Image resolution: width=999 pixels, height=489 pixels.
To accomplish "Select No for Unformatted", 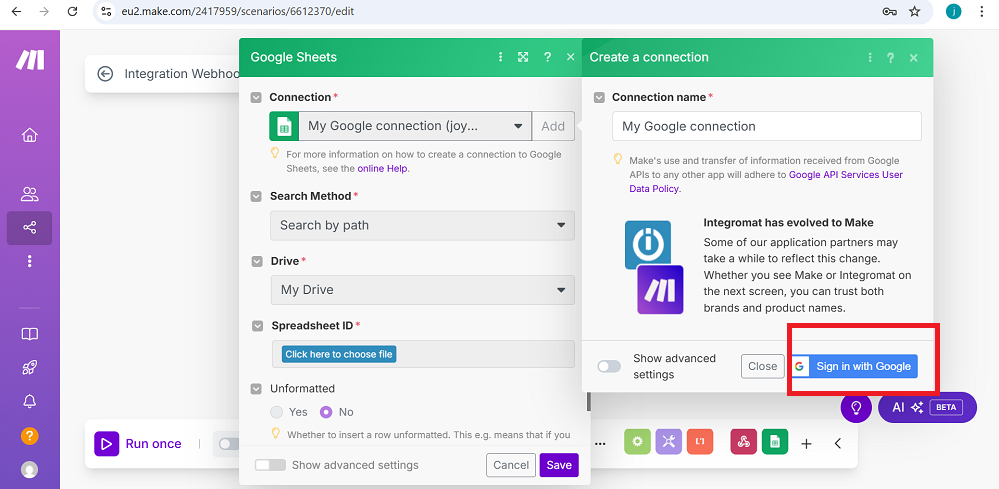I will 326,412.
